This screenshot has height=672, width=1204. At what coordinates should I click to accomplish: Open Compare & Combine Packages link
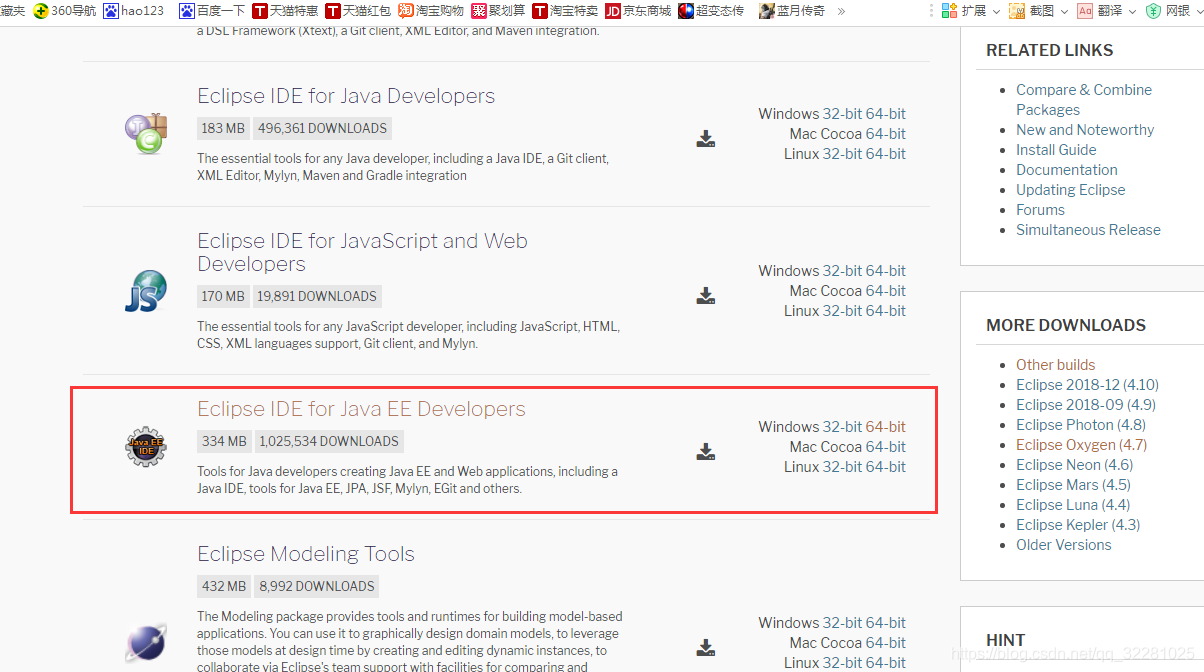[1084, 100]
